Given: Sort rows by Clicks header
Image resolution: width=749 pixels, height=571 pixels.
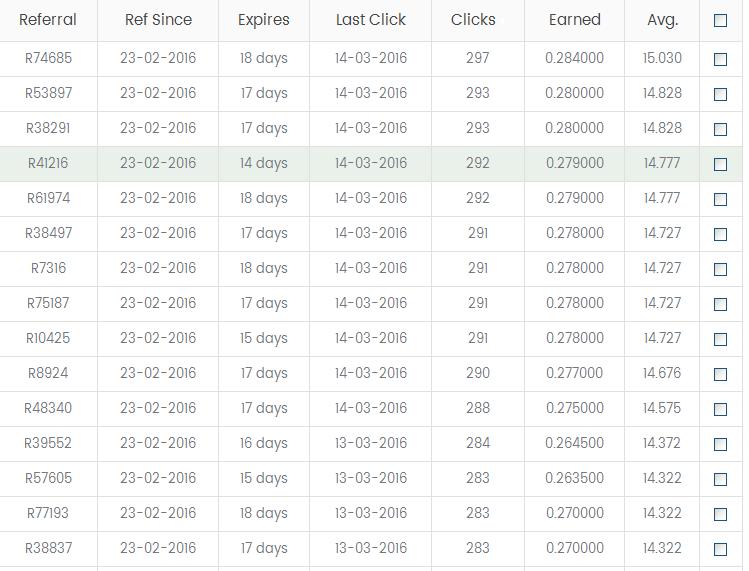Looking at the screenshot, I should 473,20.
